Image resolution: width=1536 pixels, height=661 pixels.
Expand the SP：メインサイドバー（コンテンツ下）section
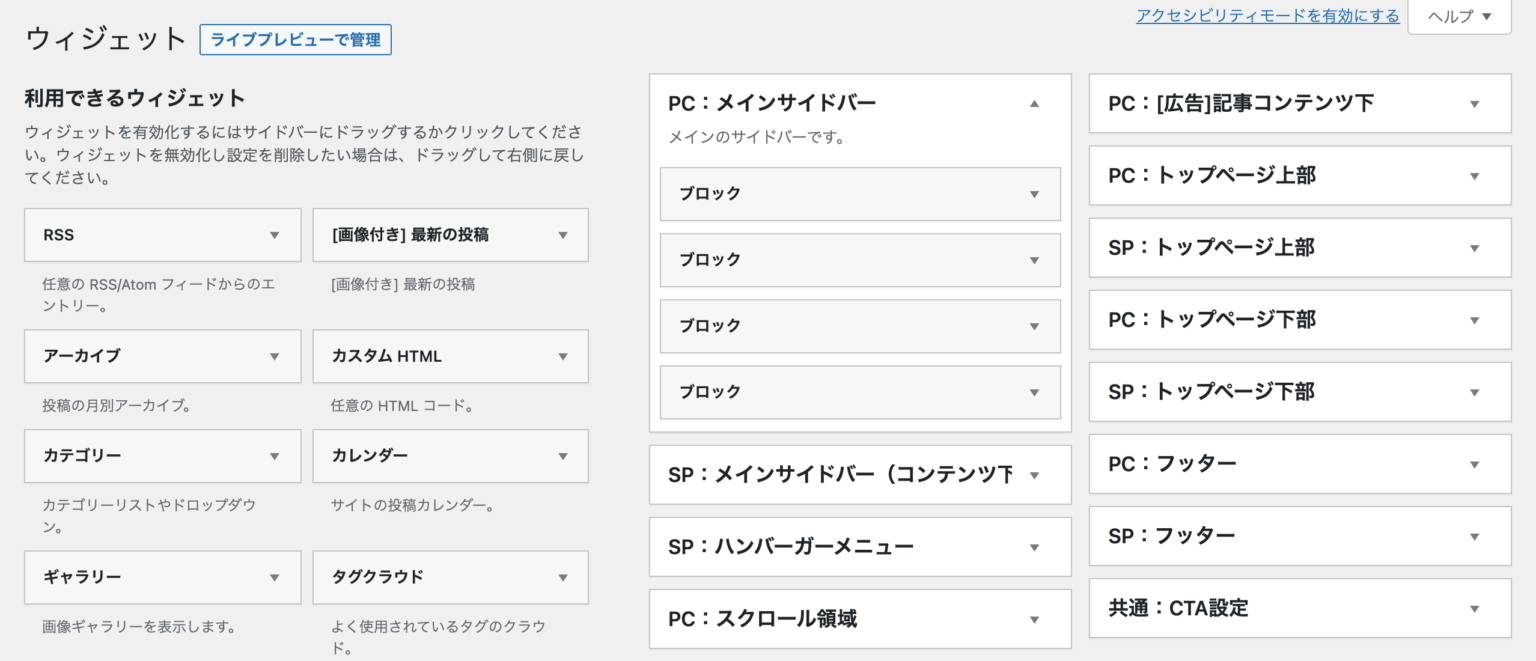pos(1034,474)
